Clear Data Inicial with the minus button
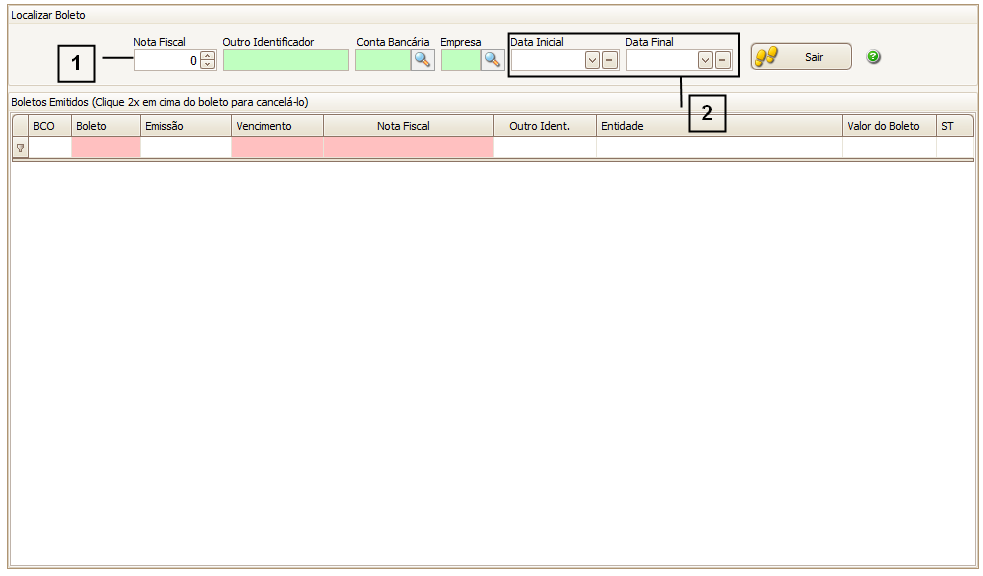The width and height of the screenshot is (983, 576). click(610, 60)
